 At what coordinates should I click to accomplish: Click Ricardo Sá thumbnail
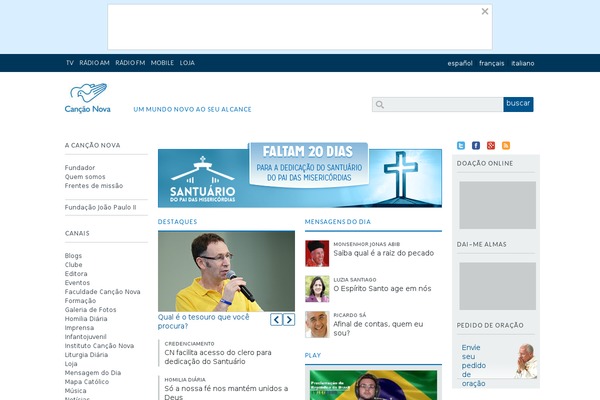point(317,325)
